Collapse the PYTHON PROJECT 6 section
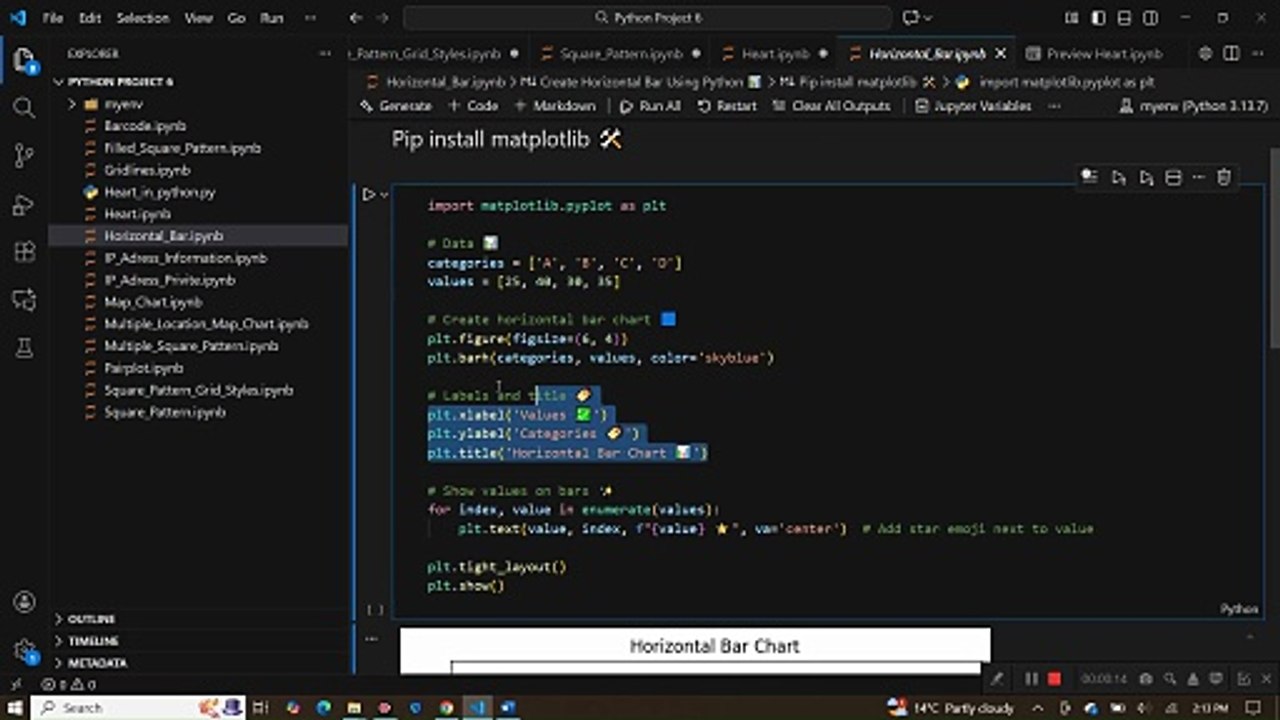 click(x=60, y=82)
